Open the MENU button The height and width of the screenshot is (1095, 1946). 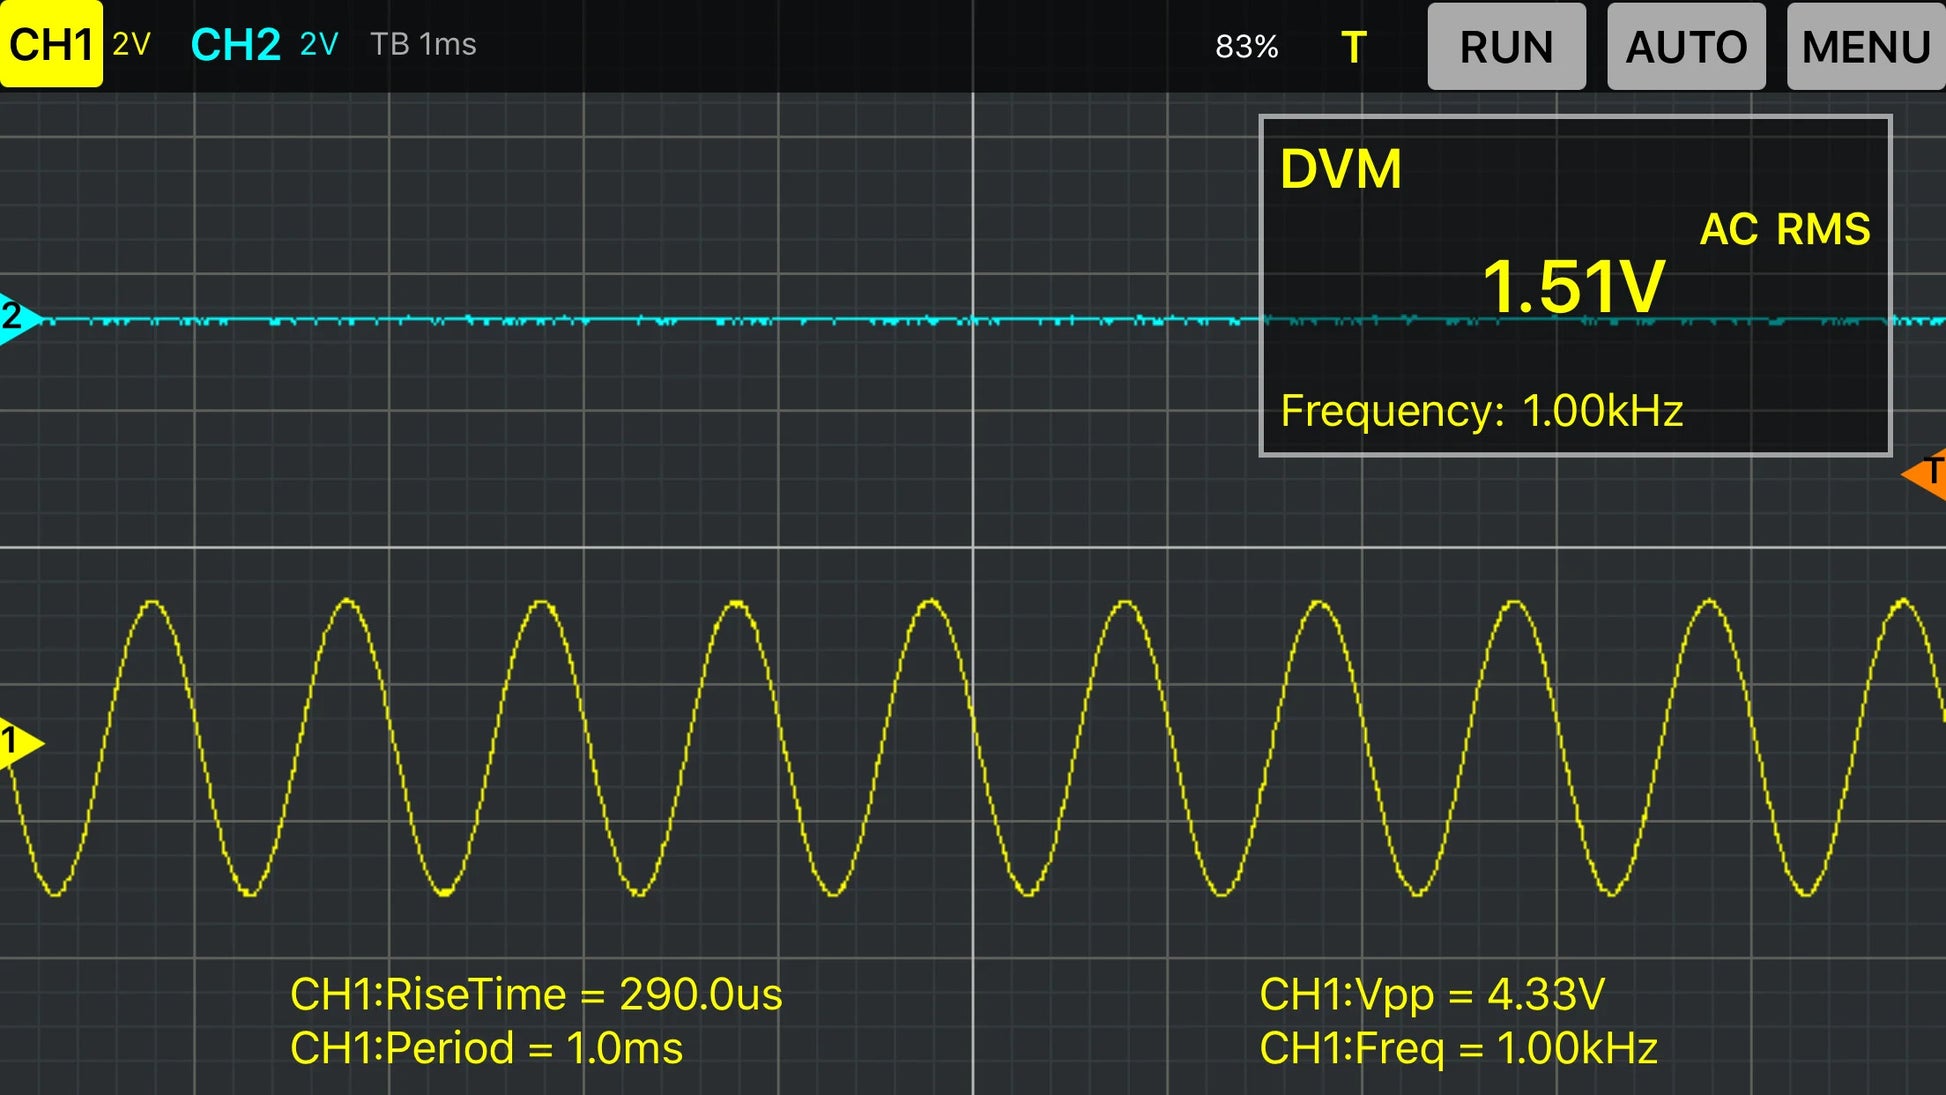pos(1865,47)
